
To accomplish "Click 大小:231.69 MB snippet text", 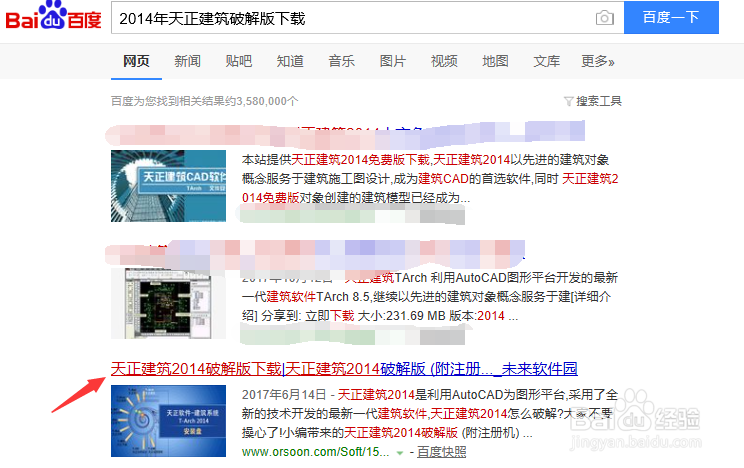I will tap(401, 316).
